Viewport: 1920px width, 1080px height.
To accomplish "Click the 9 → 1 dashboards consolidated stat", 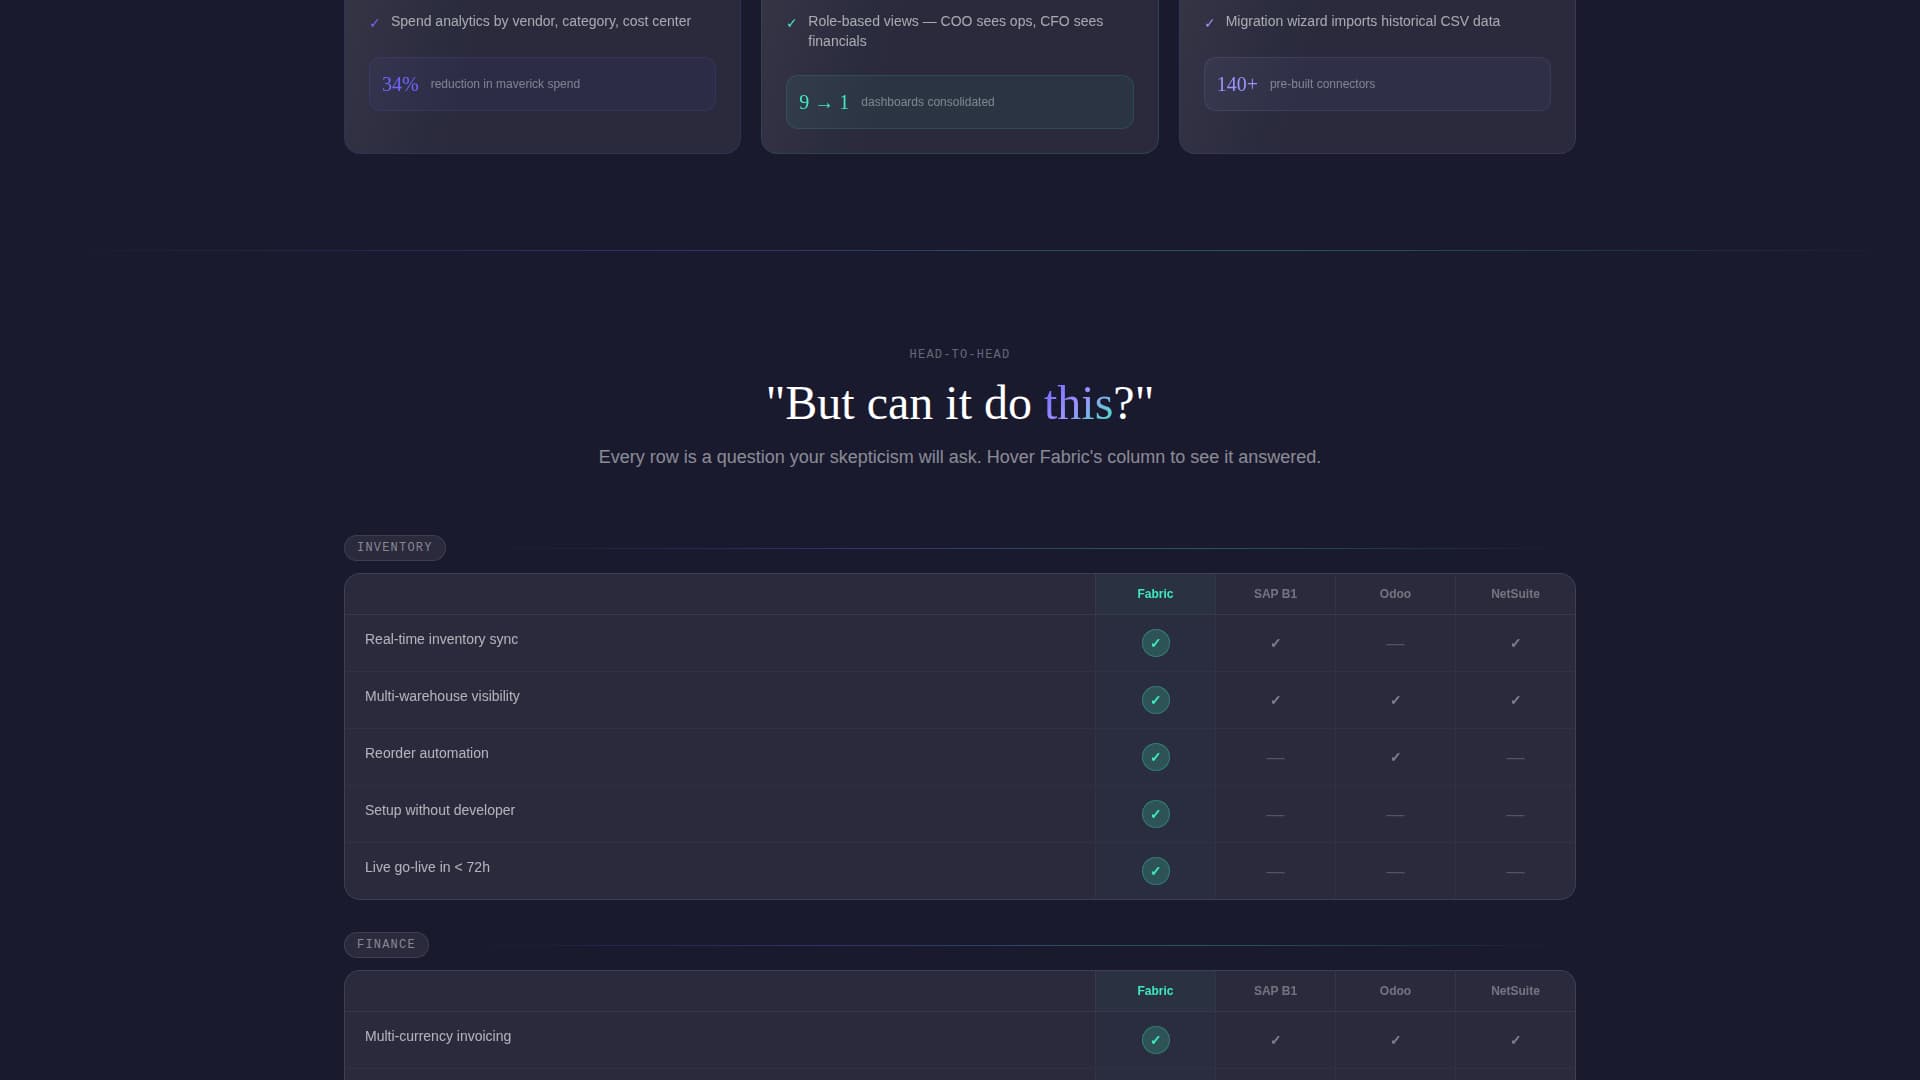I will coord(959,102).
